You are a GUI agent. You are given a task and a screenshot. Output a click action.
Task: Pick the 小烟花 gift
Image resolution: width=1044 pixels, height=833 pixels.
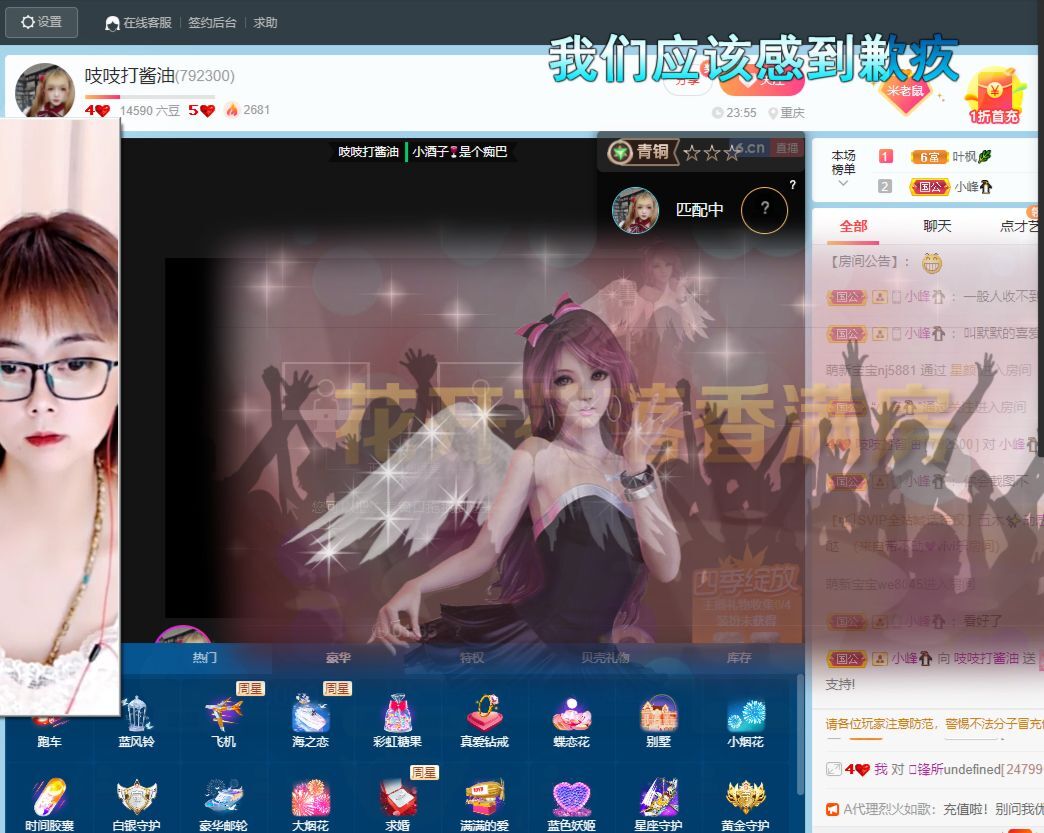pos(745,721)
